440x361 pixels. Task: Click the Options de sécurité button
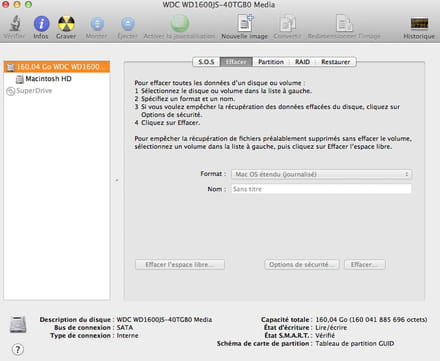302,264
